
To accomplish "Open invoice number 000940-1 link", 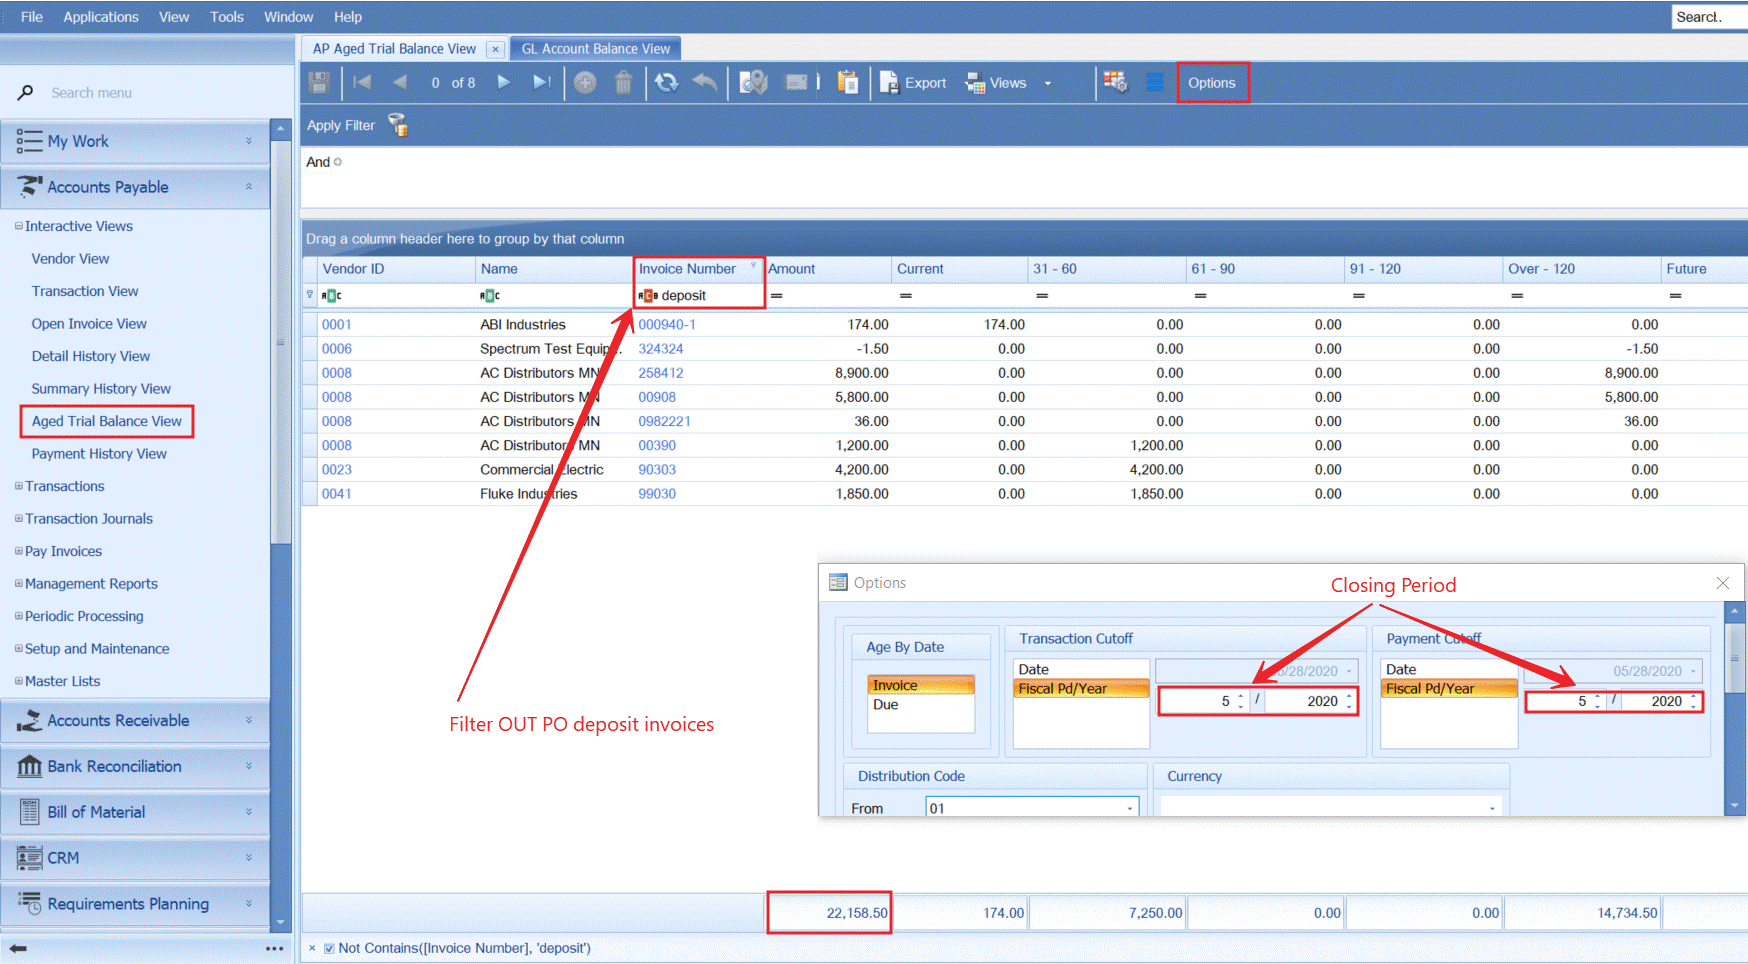I will click(667, 325).
